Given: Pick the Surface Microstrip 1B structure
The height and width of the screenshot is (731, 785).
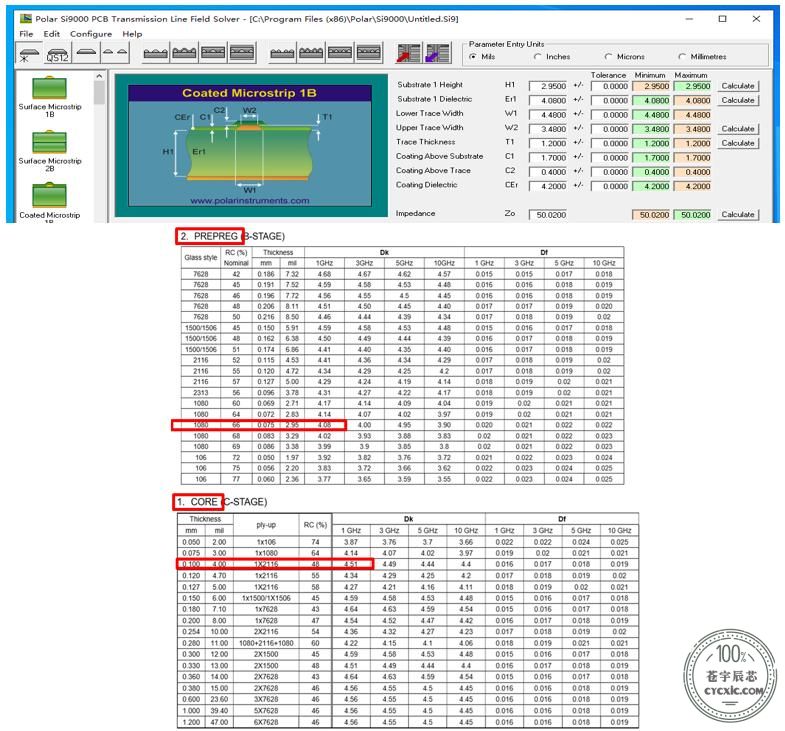Looking at the screenshot, I should tap(50, 97).
